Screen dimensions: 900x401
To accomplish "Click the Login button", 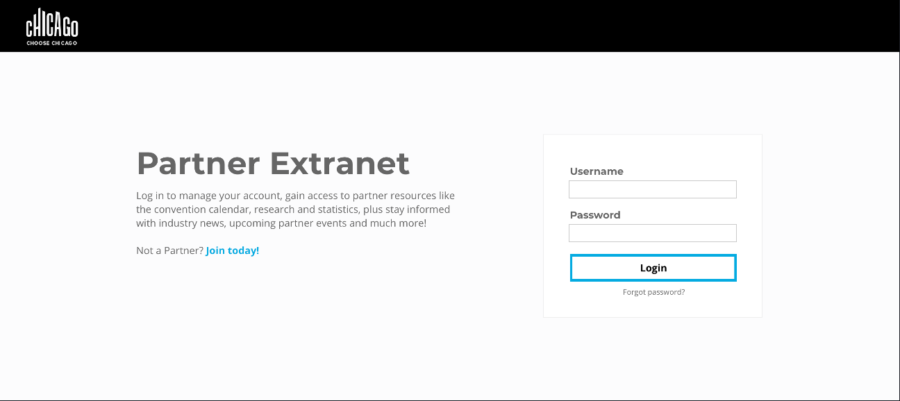I will (653, 268).
